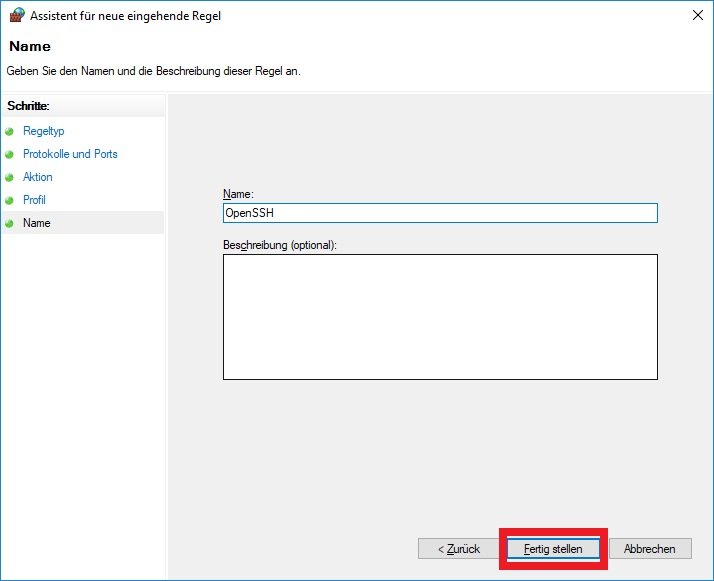714x581 pixels.
Task: Click the Schritte header in the sidebar
Action: click(28, 106)
